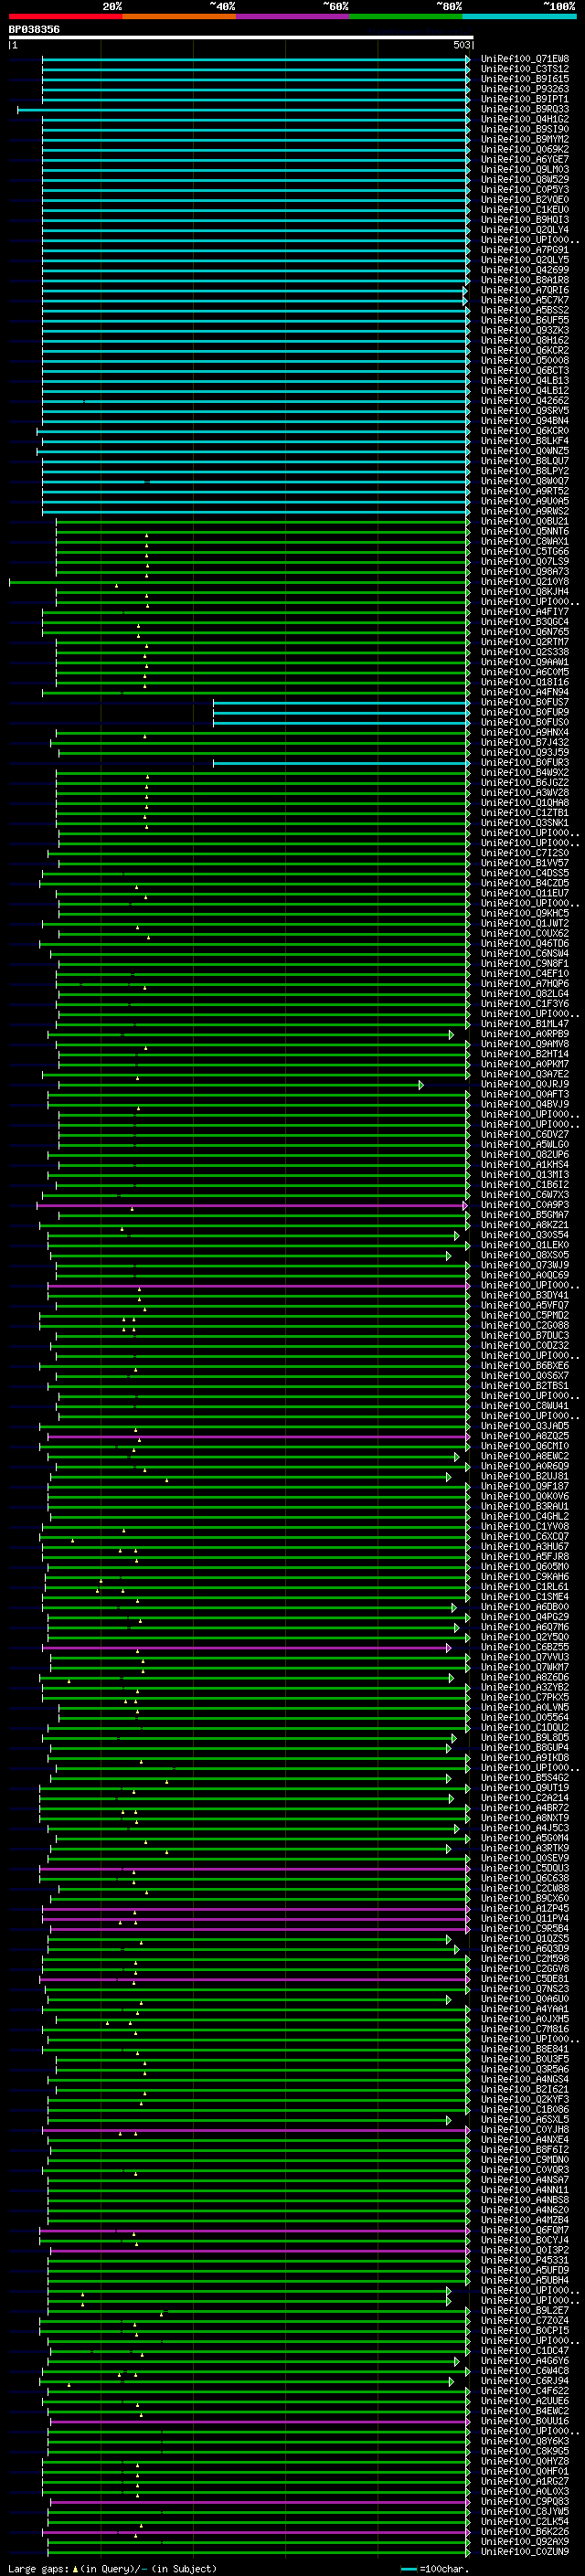
Task: Open hit UniRef100_Q069K2
Action: tap(525, 149)
